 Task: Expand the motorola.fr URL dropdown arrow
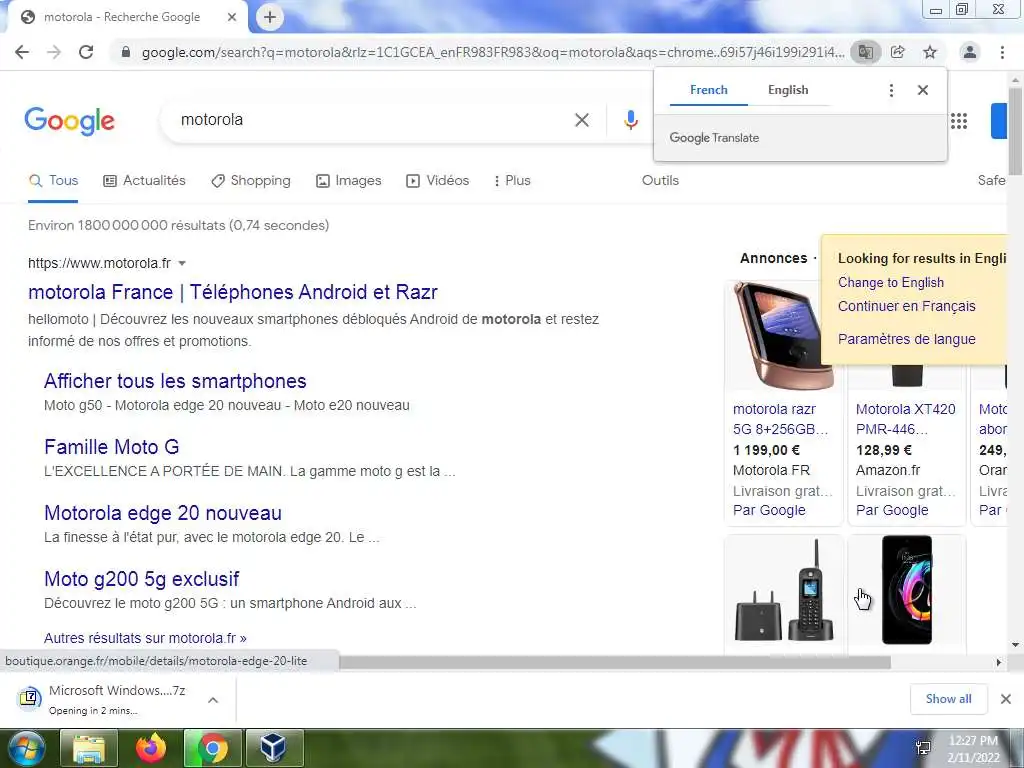182,263
